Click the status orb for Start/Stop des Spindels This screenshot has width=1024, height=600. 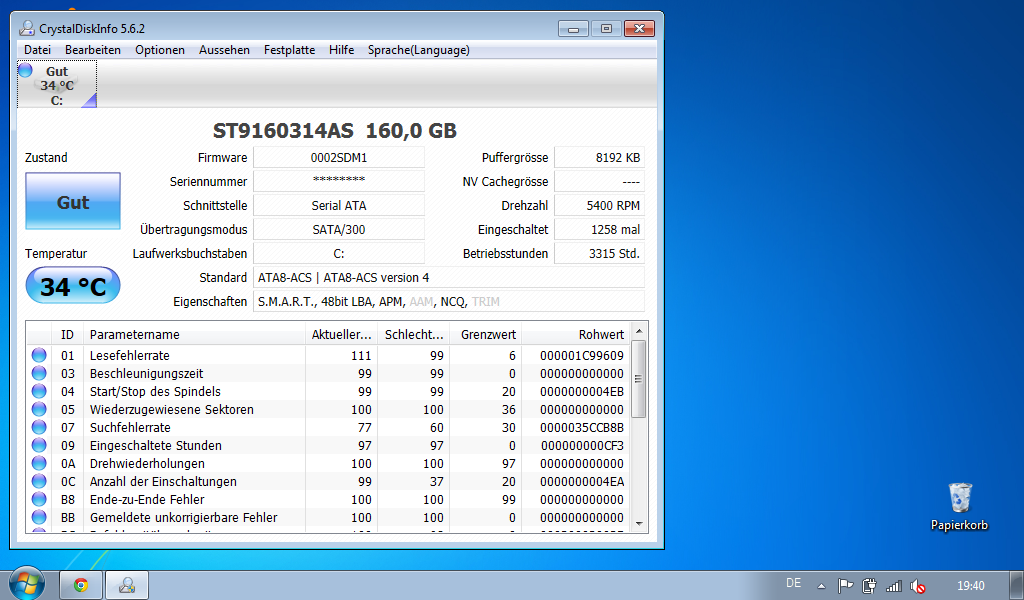coord(39,391)
